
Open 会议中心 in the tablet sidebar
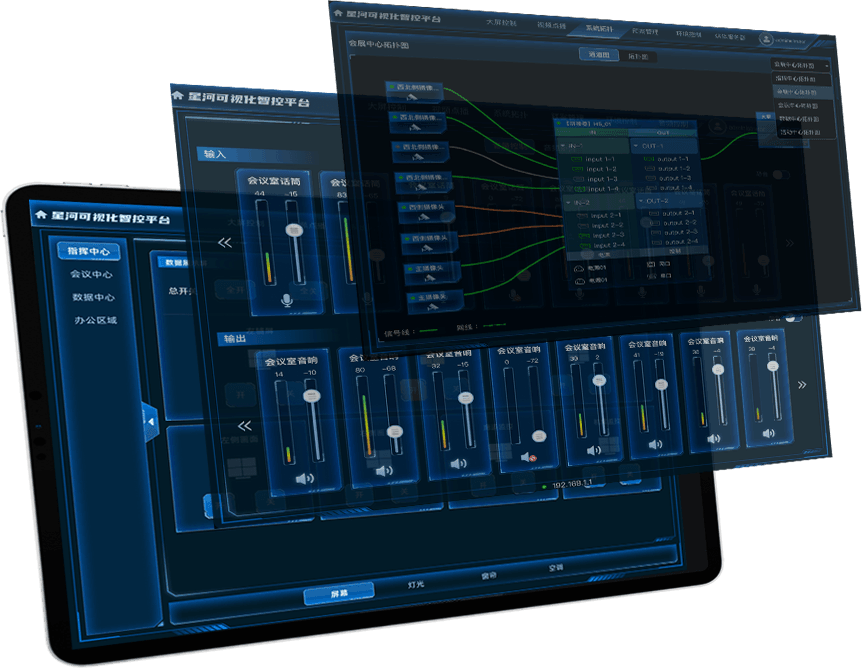[91, 274]
